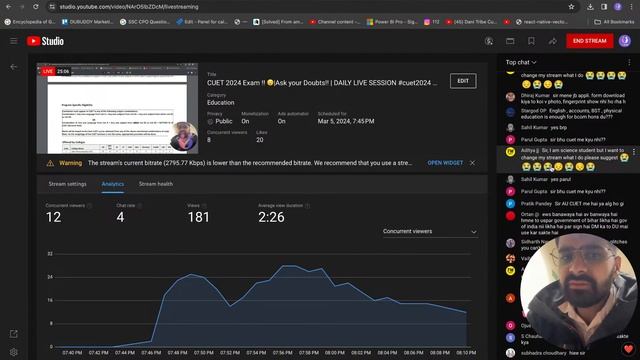Bookmark this page with the star icon
This screenshot has width=640, height=360.
[x=571, y=7]
